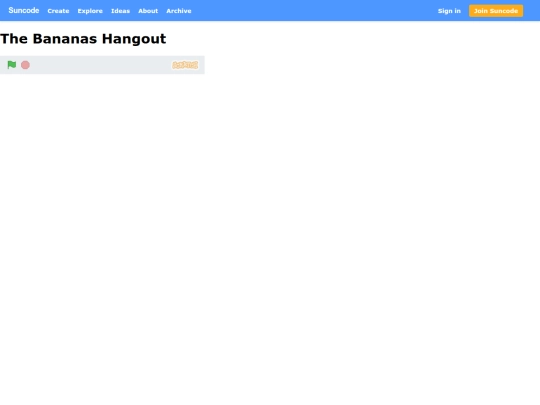Click the red stop button
This screenshot has height=405, width=540.
click(25, 65)
